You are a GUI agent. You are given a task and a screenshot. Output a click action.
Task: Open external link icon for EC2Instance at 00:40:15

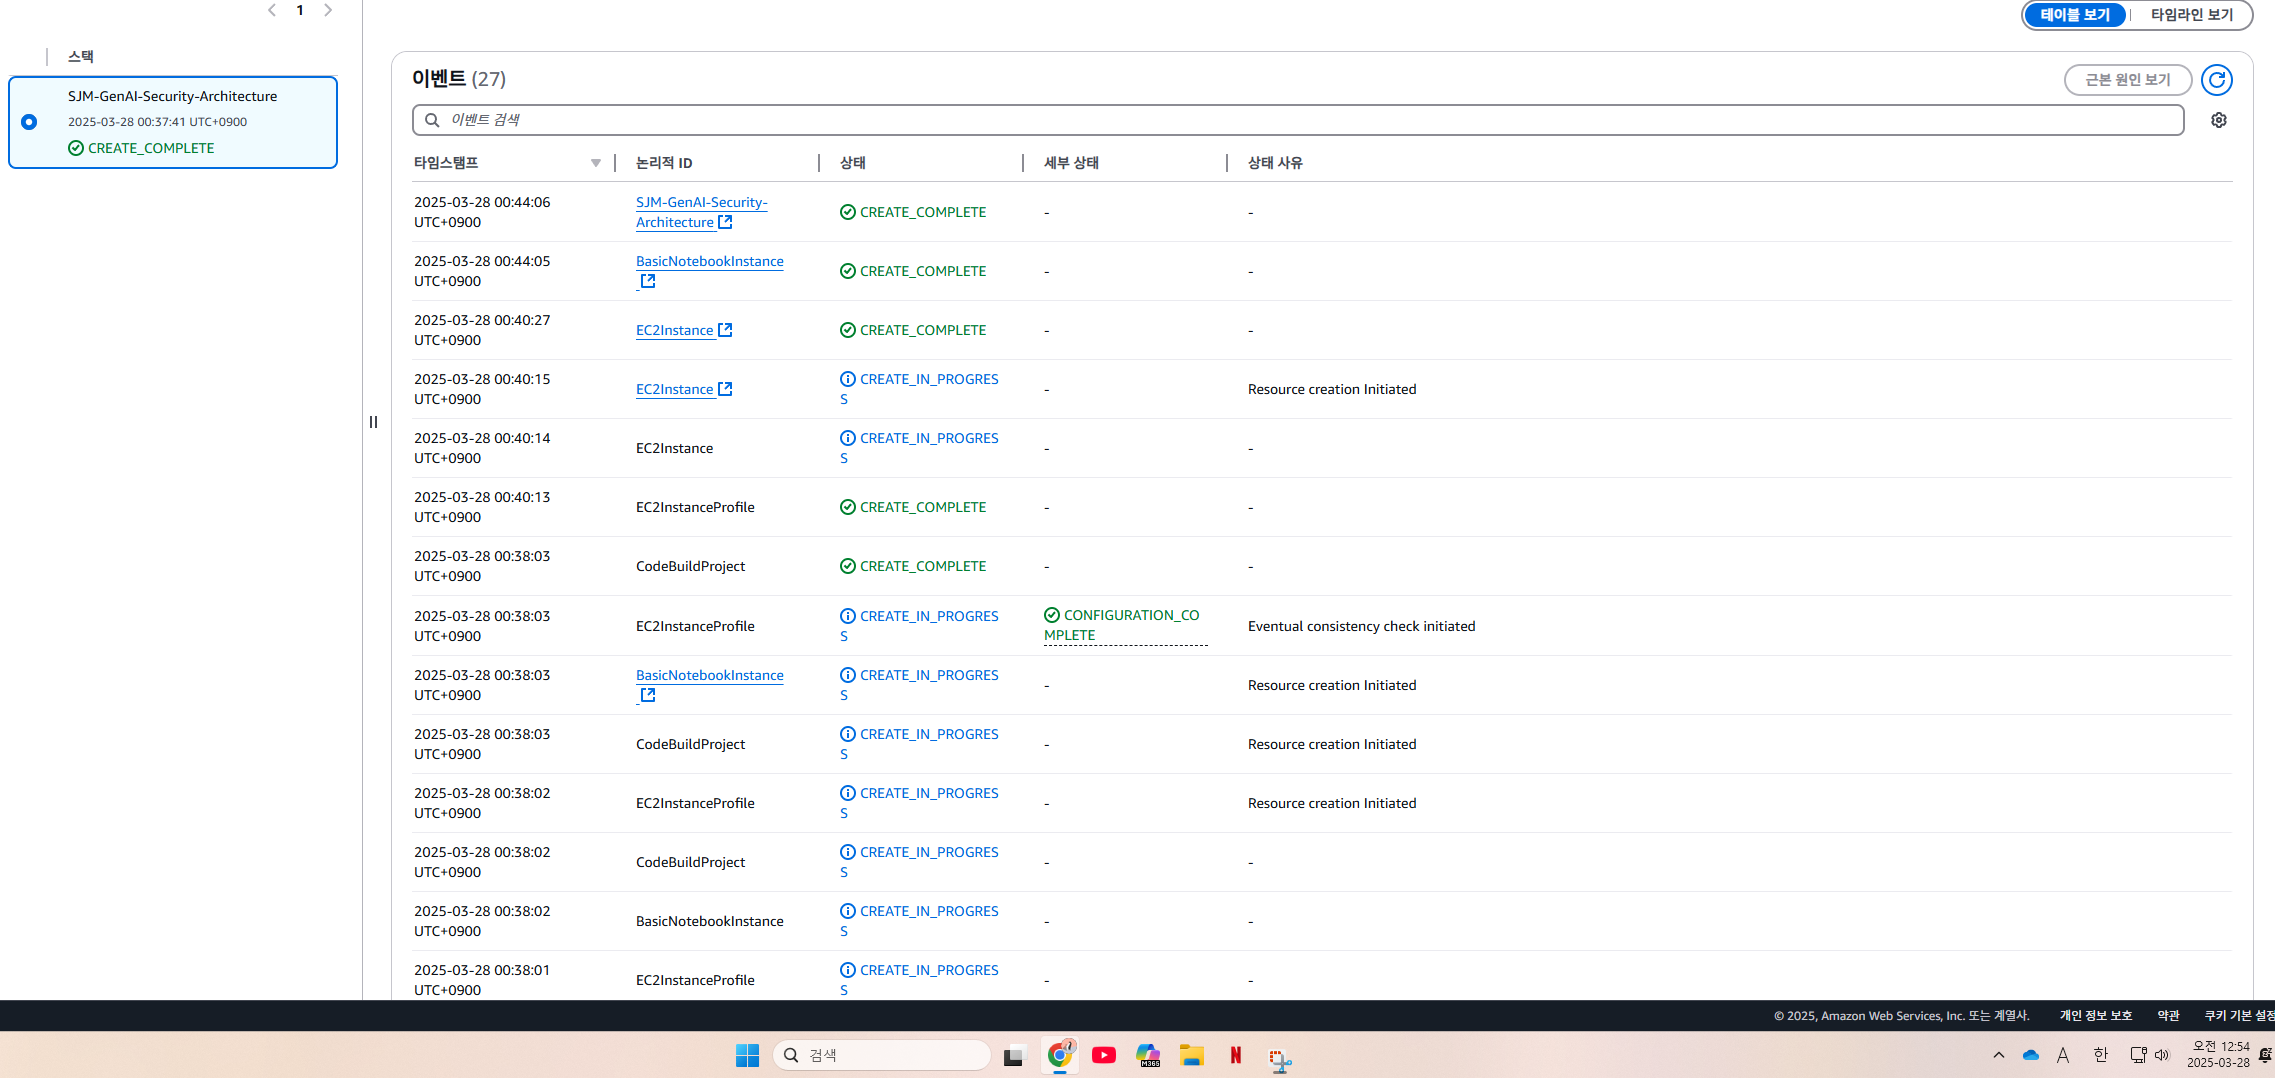[x=725, y=389]
